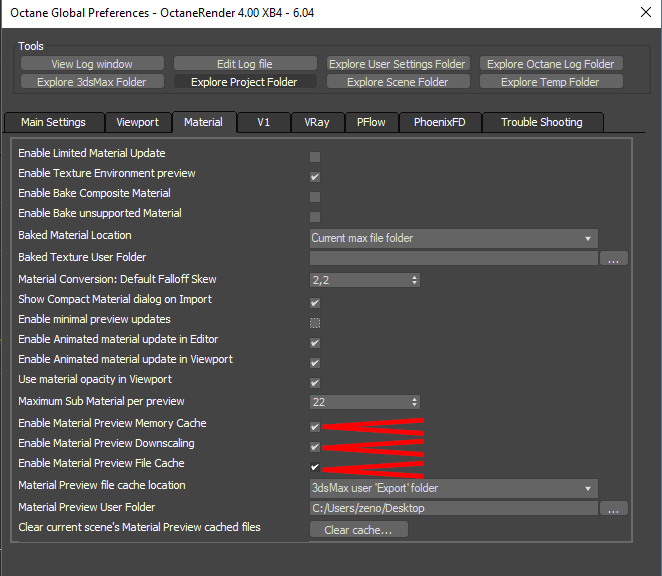This screenshot has width=662, height=576.
Task: Click the Default Falloff Skew value field
Action: [360, 280]
